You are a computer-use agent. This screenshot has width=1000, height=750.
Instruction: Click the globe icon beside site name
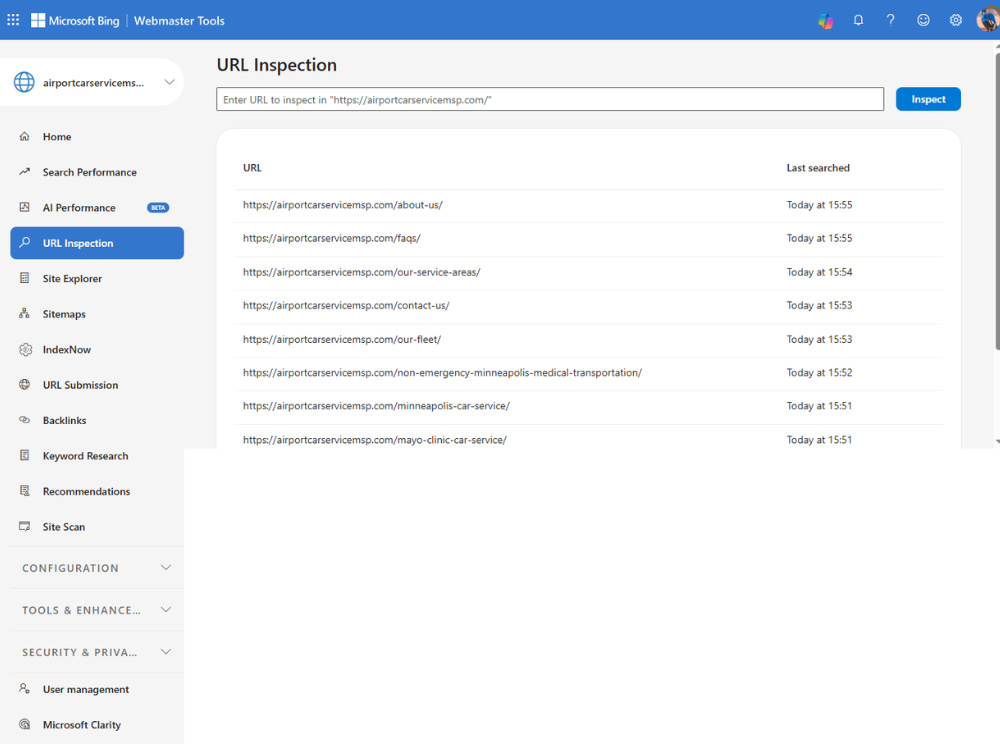click(x=24, y=82)
